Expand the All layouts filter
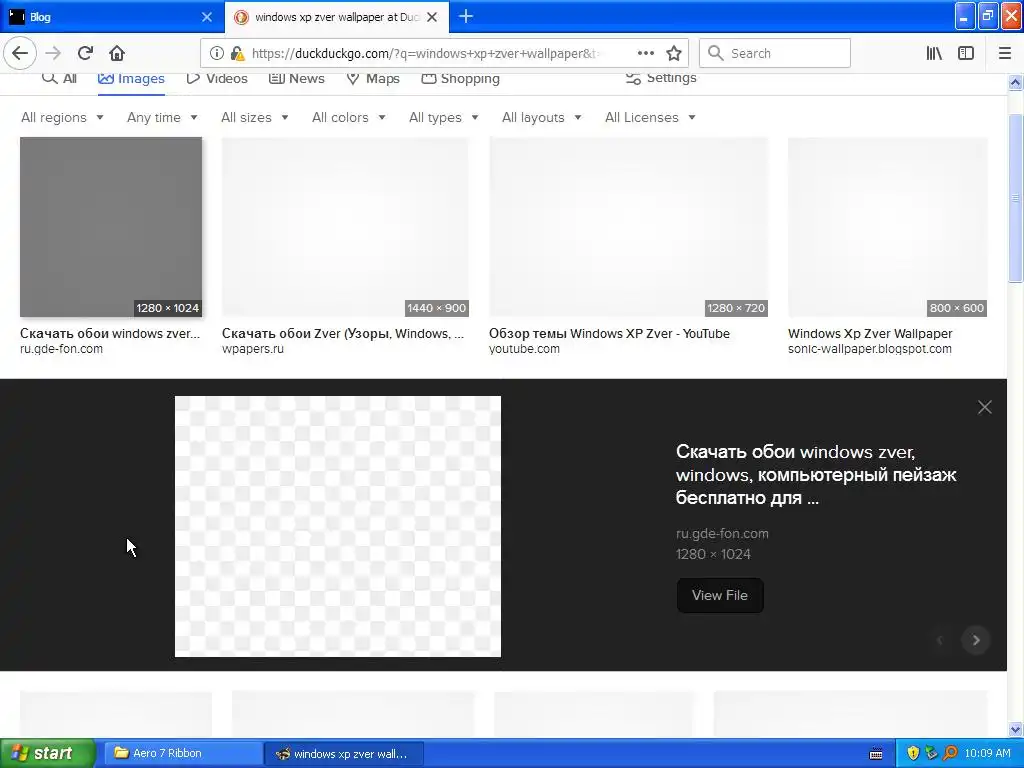1024x768 pixels. pyautogui.click(x=541, y=118)
